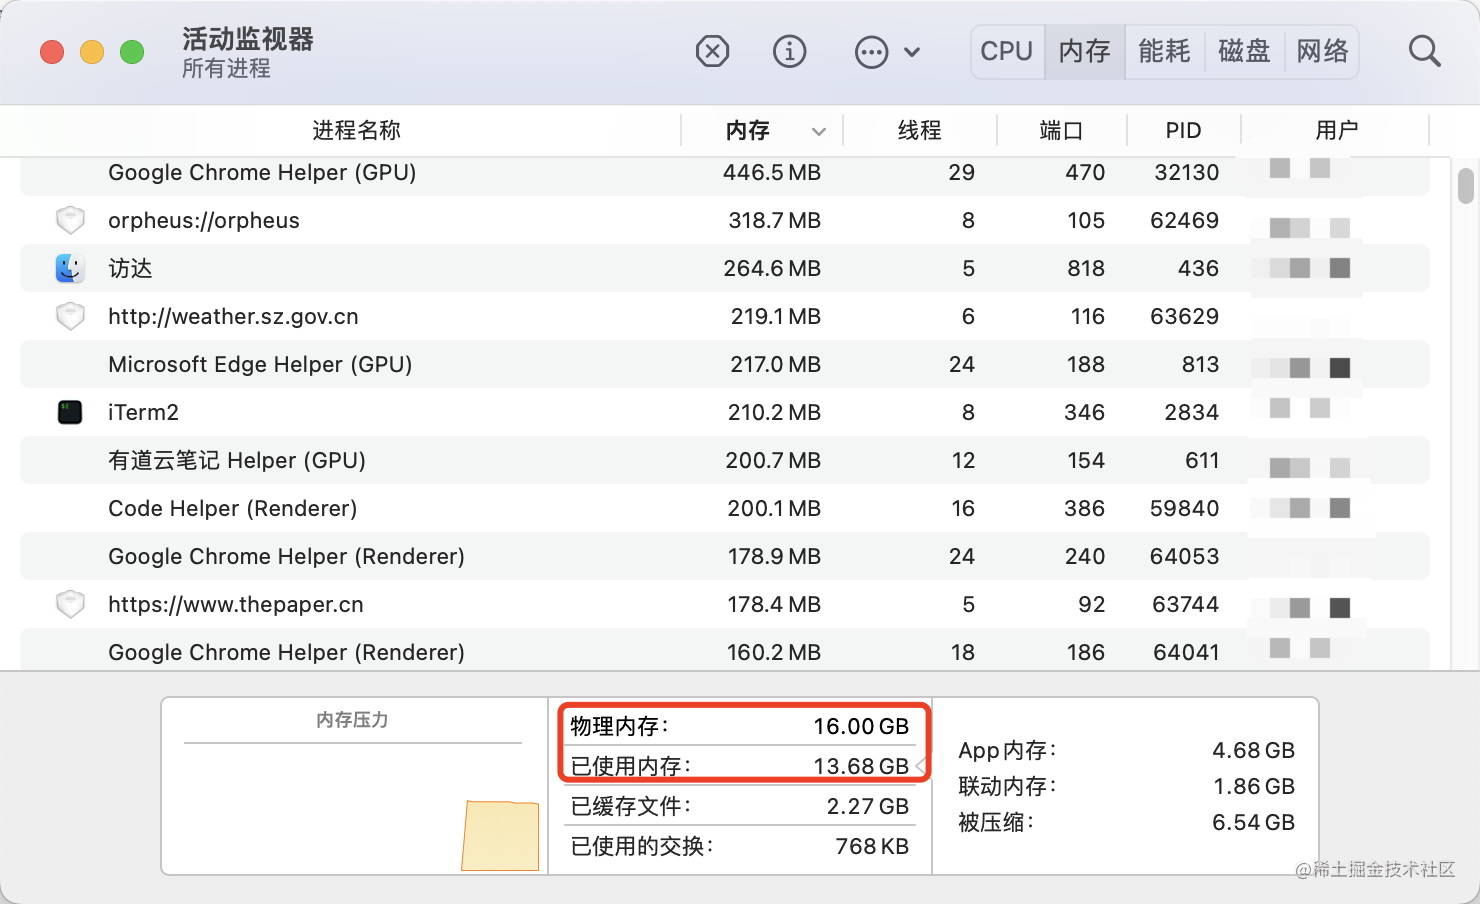Select the https://www.thepaper.cn process
1480x904 pixels.
click(x=236, y=604)
